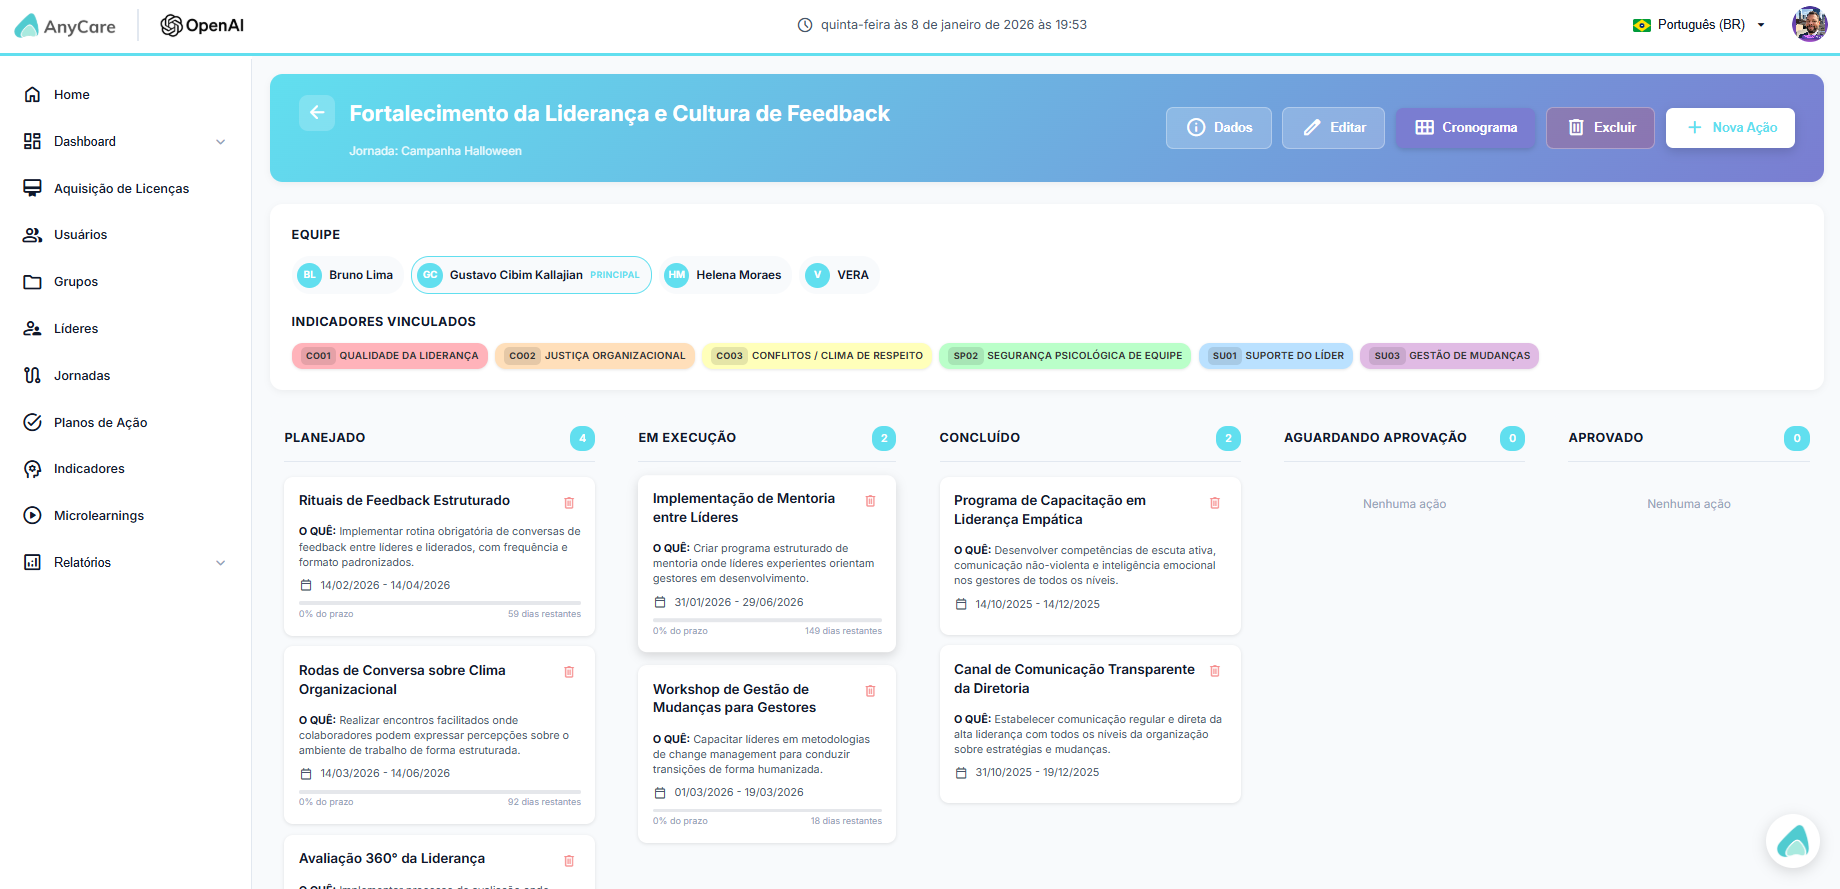Delete the Rituais de Feedback Estruturado card
Screen dimensions: 1840x889
pos(569,503)
